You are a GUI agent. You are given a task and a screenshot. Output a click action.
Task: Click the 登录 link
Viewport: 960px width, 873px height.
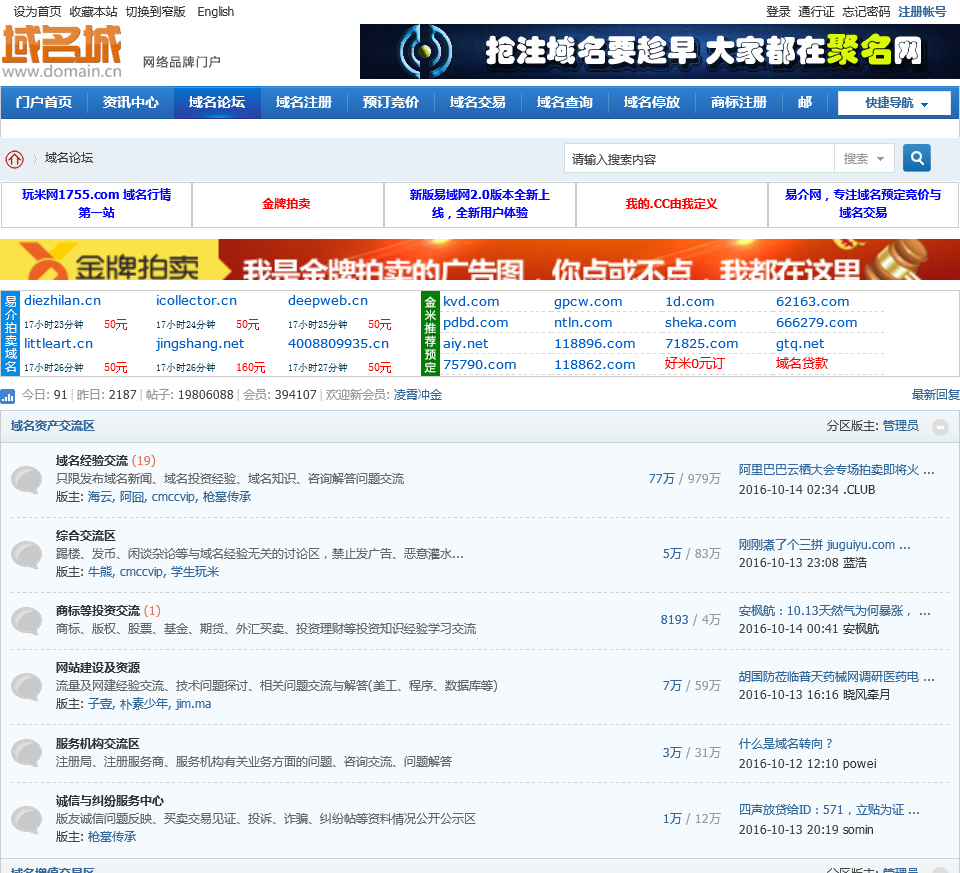click(778, 12)
